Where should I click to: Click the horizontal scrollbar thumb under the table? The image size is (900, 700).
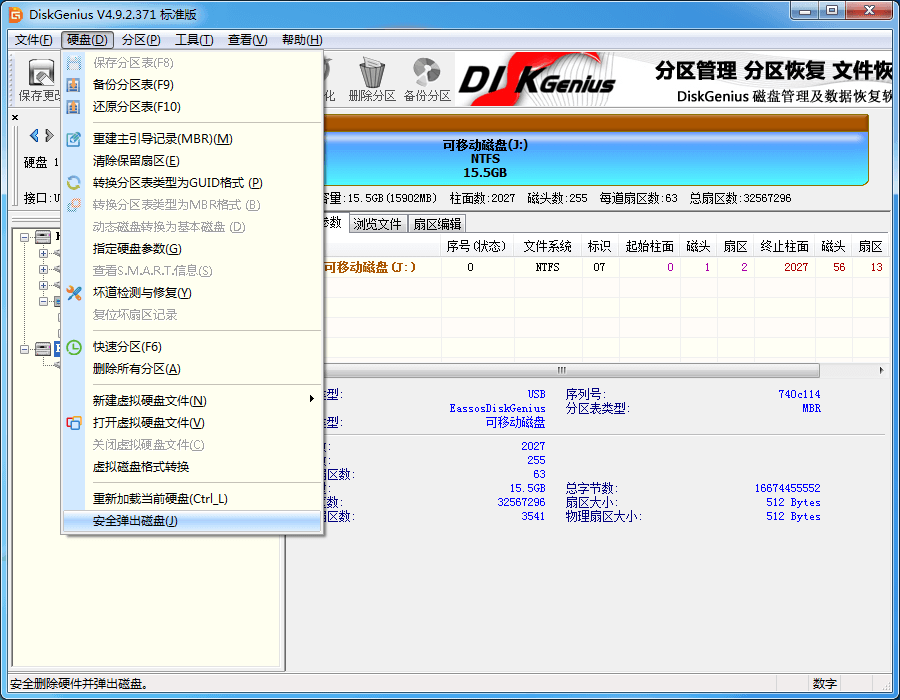[x=572, y=371]
